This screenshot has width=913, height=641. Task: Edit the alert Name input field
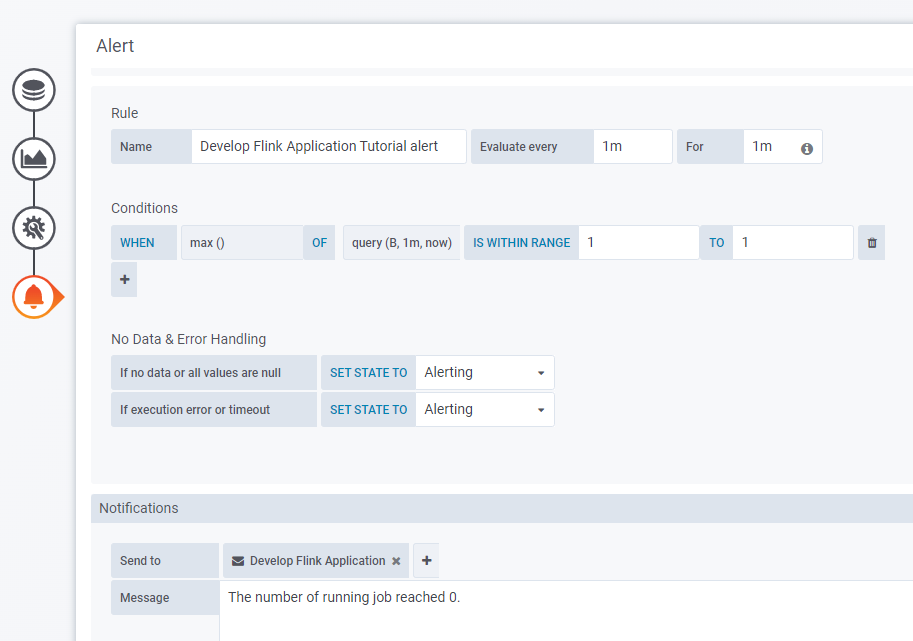click(x=330, y=146)
